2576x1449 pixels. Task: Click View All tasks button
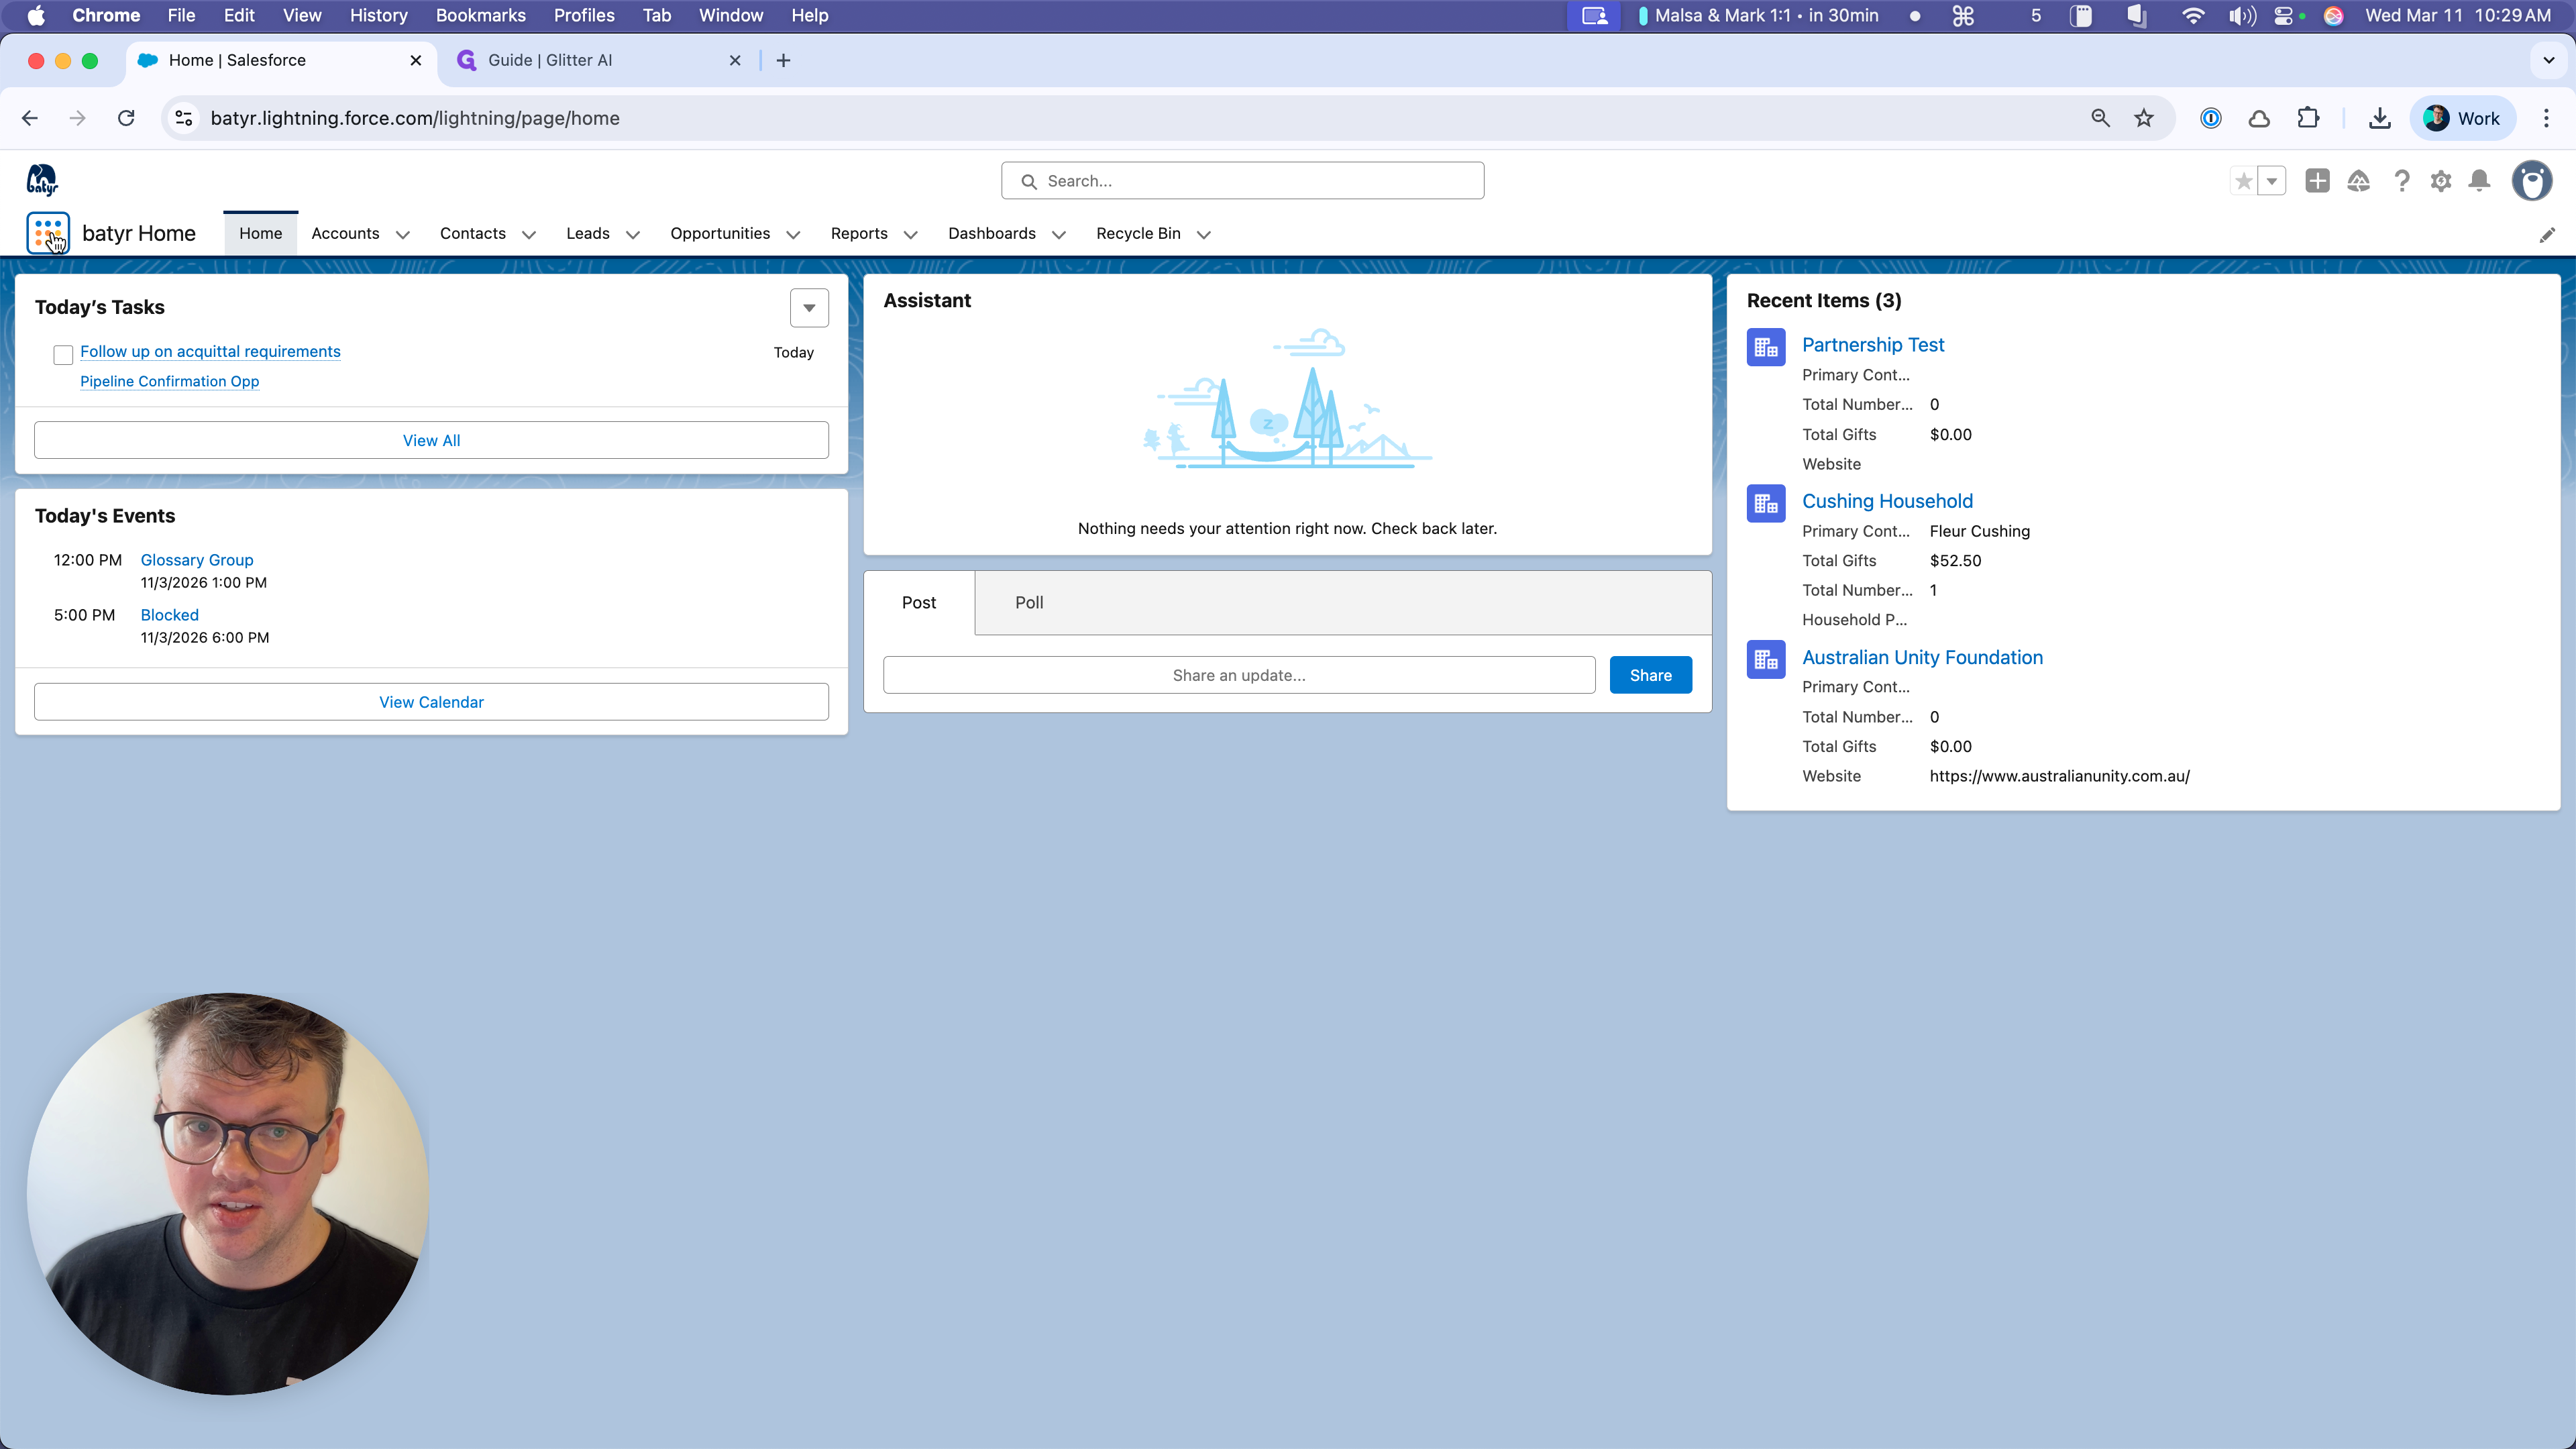pyautogui.click(x=431, y=440)
